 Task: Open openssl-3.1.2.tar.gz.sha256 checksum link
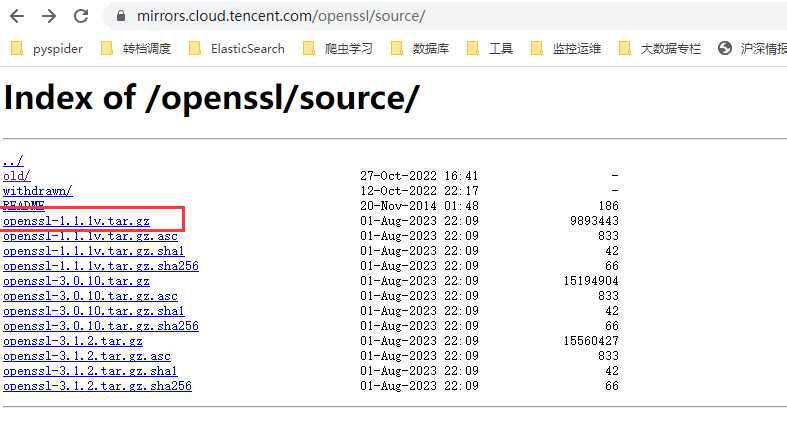pyautogui.click(x=97, y=386)
